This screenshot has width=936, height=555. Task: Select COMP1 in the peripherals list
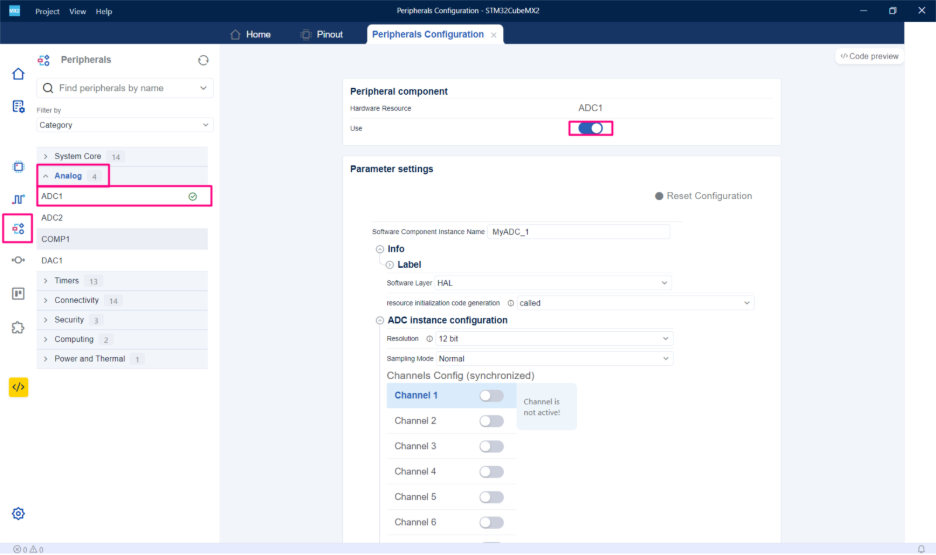click(122, 239)
